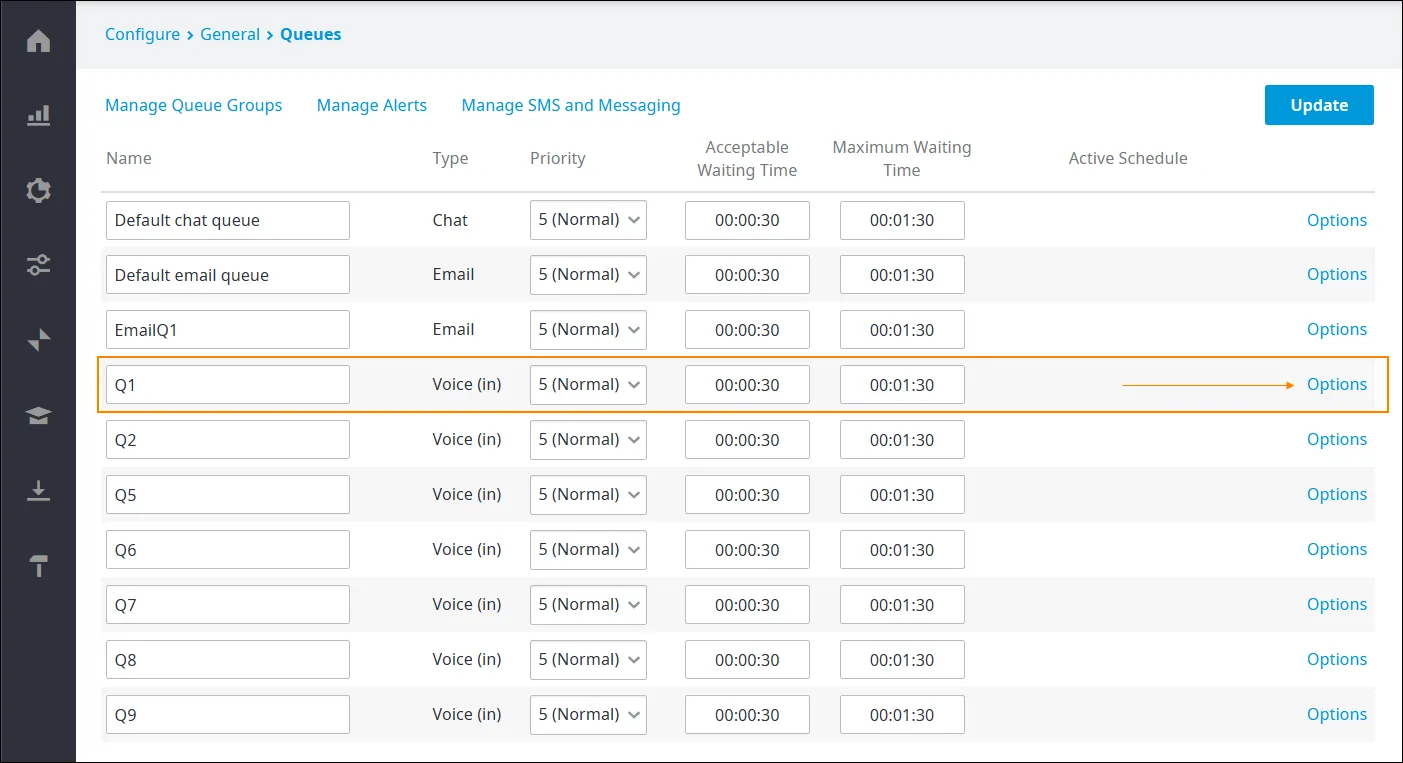Expand priority dropdown for Q9
The image size is (1403, 763).
[x=588, y=715]
